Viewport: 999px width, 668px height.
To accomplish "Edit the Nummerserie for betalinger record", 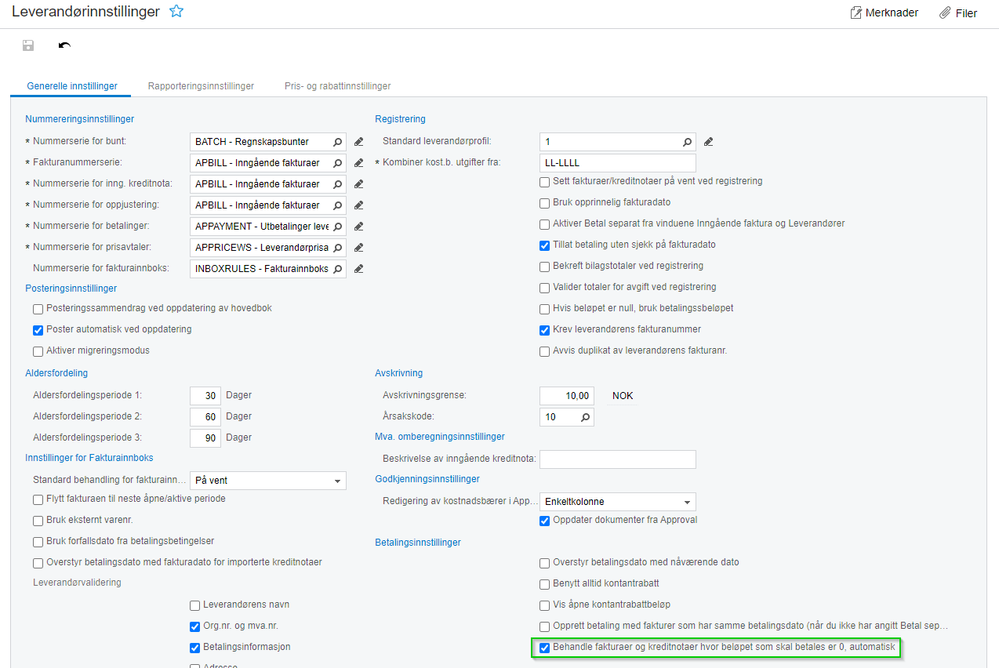I will (359, 226).
